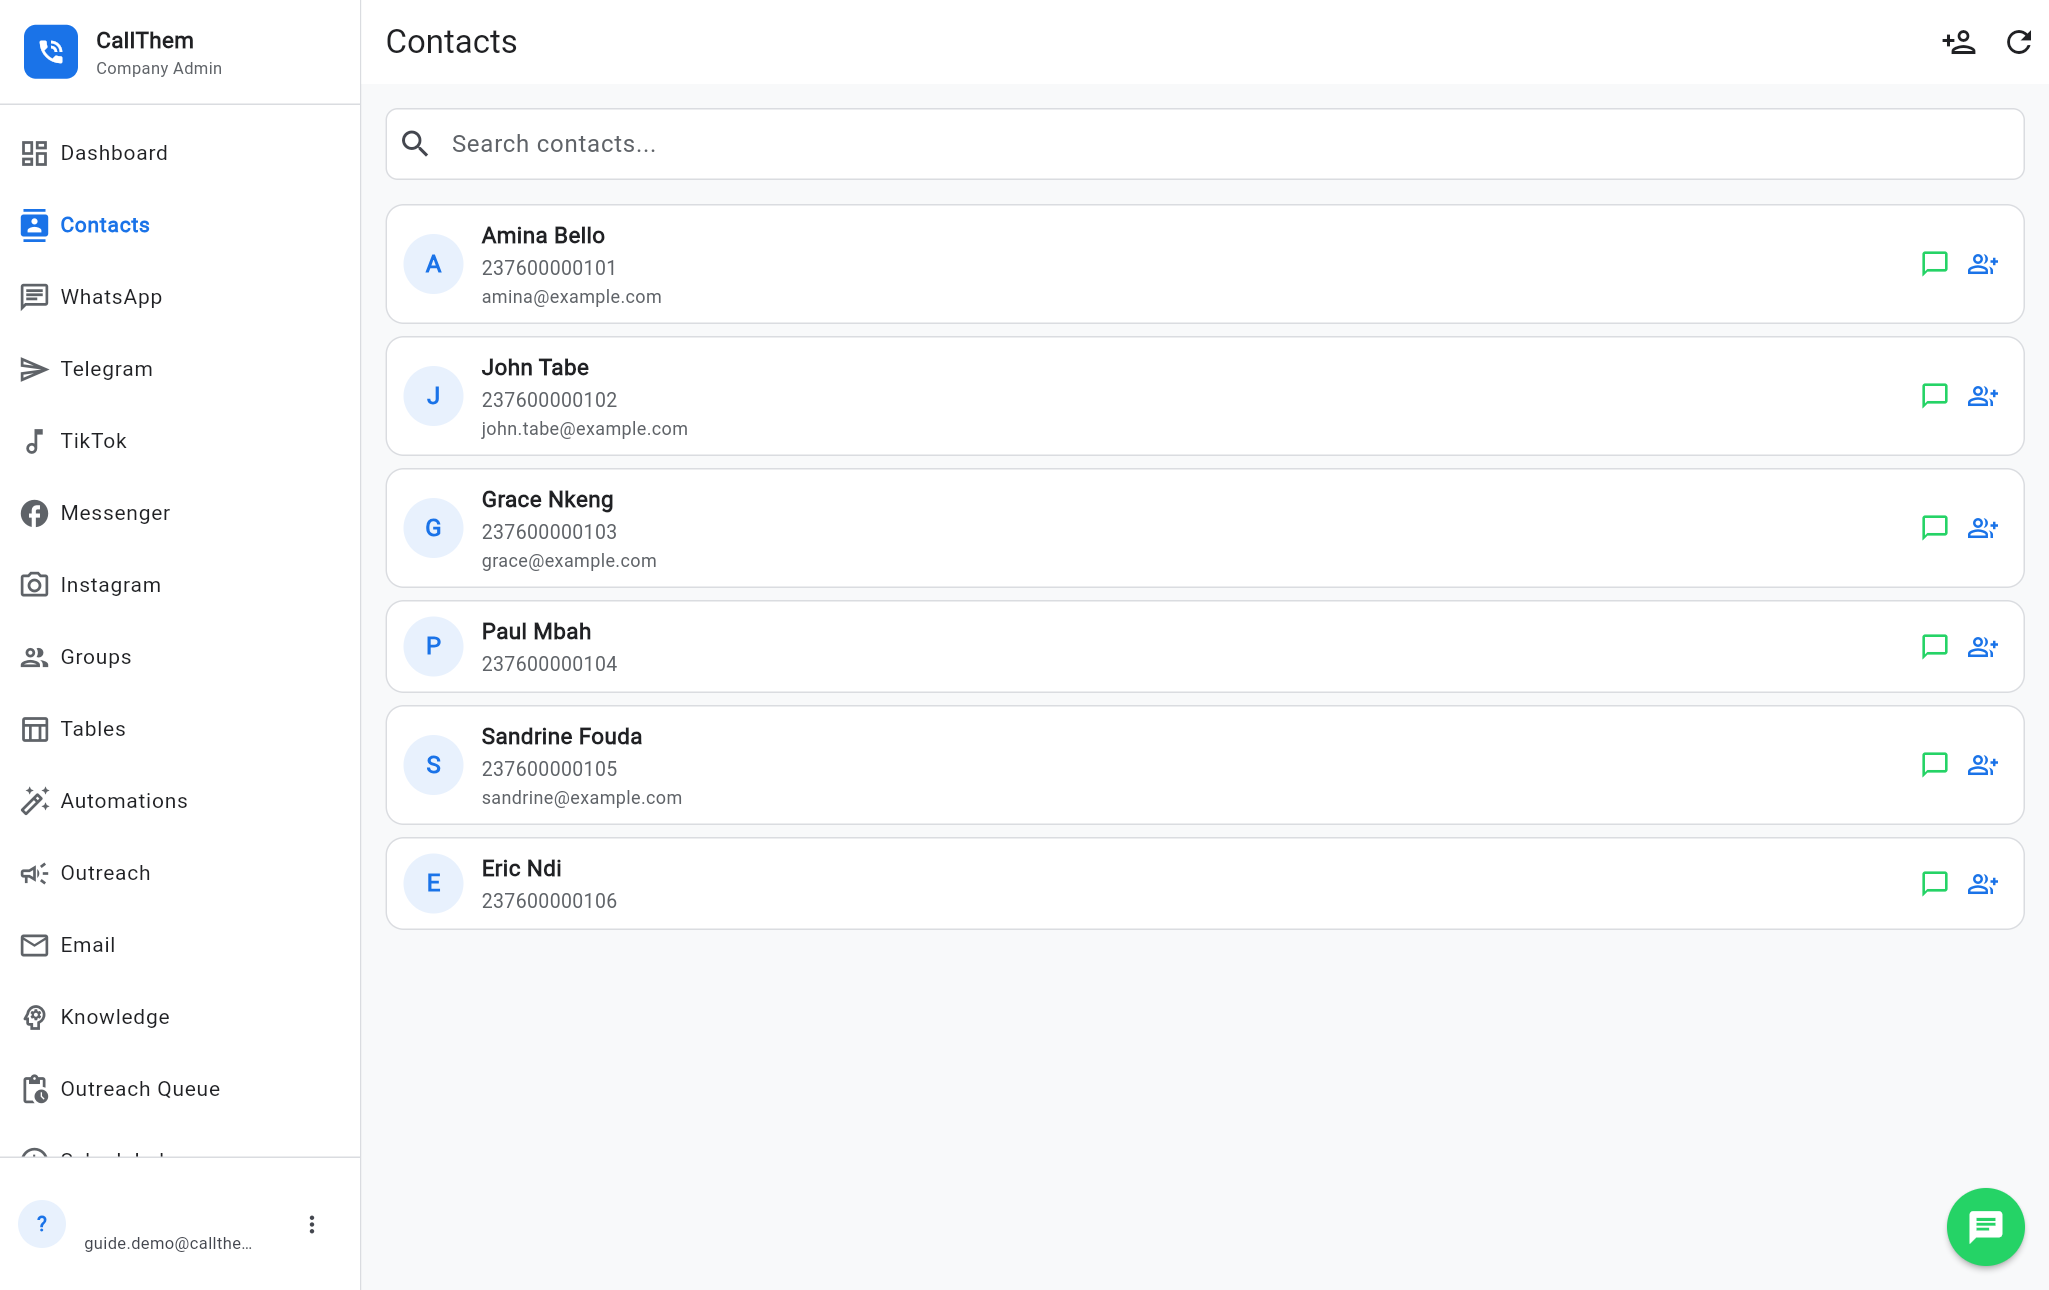Open chat with Grace Nkeng
The height and width of the screenshot is (1290, 2049).
[1934, 528]
